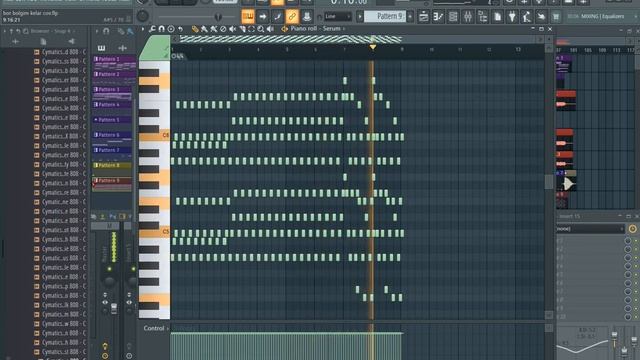Toggle effect slot 5 enable LED
Screen dimensions: 640x360
point(636,275)
